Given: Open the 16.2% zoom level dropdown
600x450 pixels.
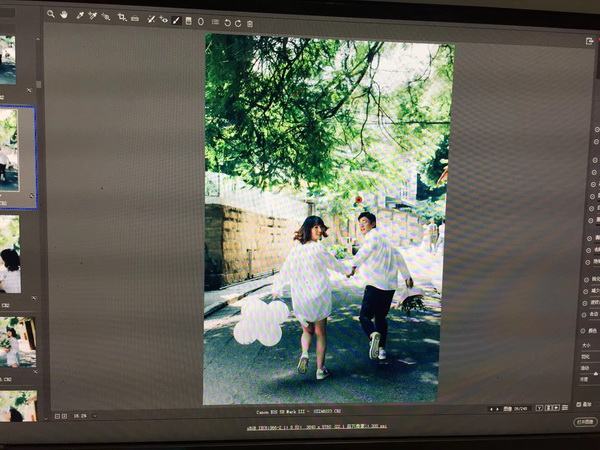Looking at the screenshot, I should click(x=95, y=416).
